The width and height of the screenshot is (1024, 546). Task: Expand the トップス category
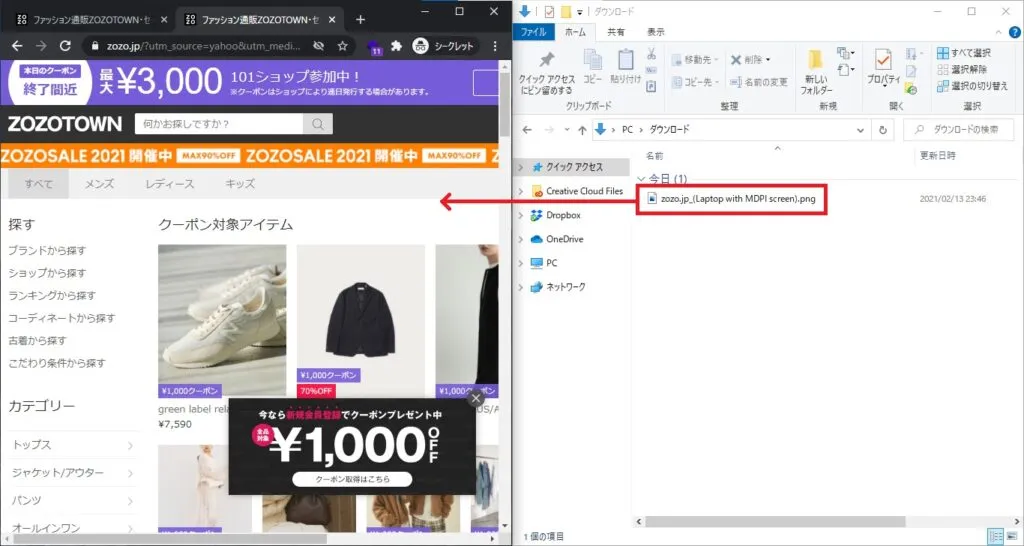tap(72, 445)
